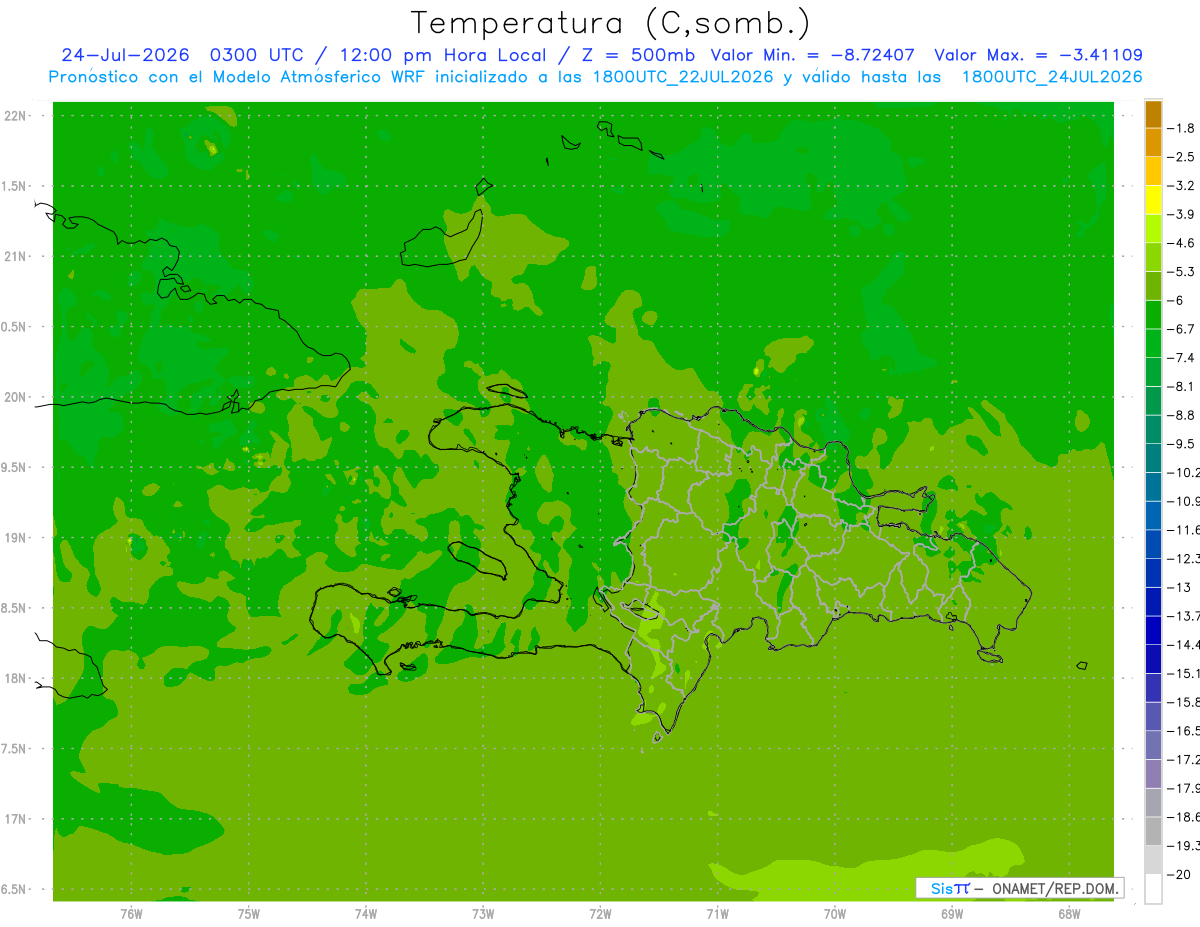Pick the colorbar swatch between -6 and -6.7

coord(1153,315)
